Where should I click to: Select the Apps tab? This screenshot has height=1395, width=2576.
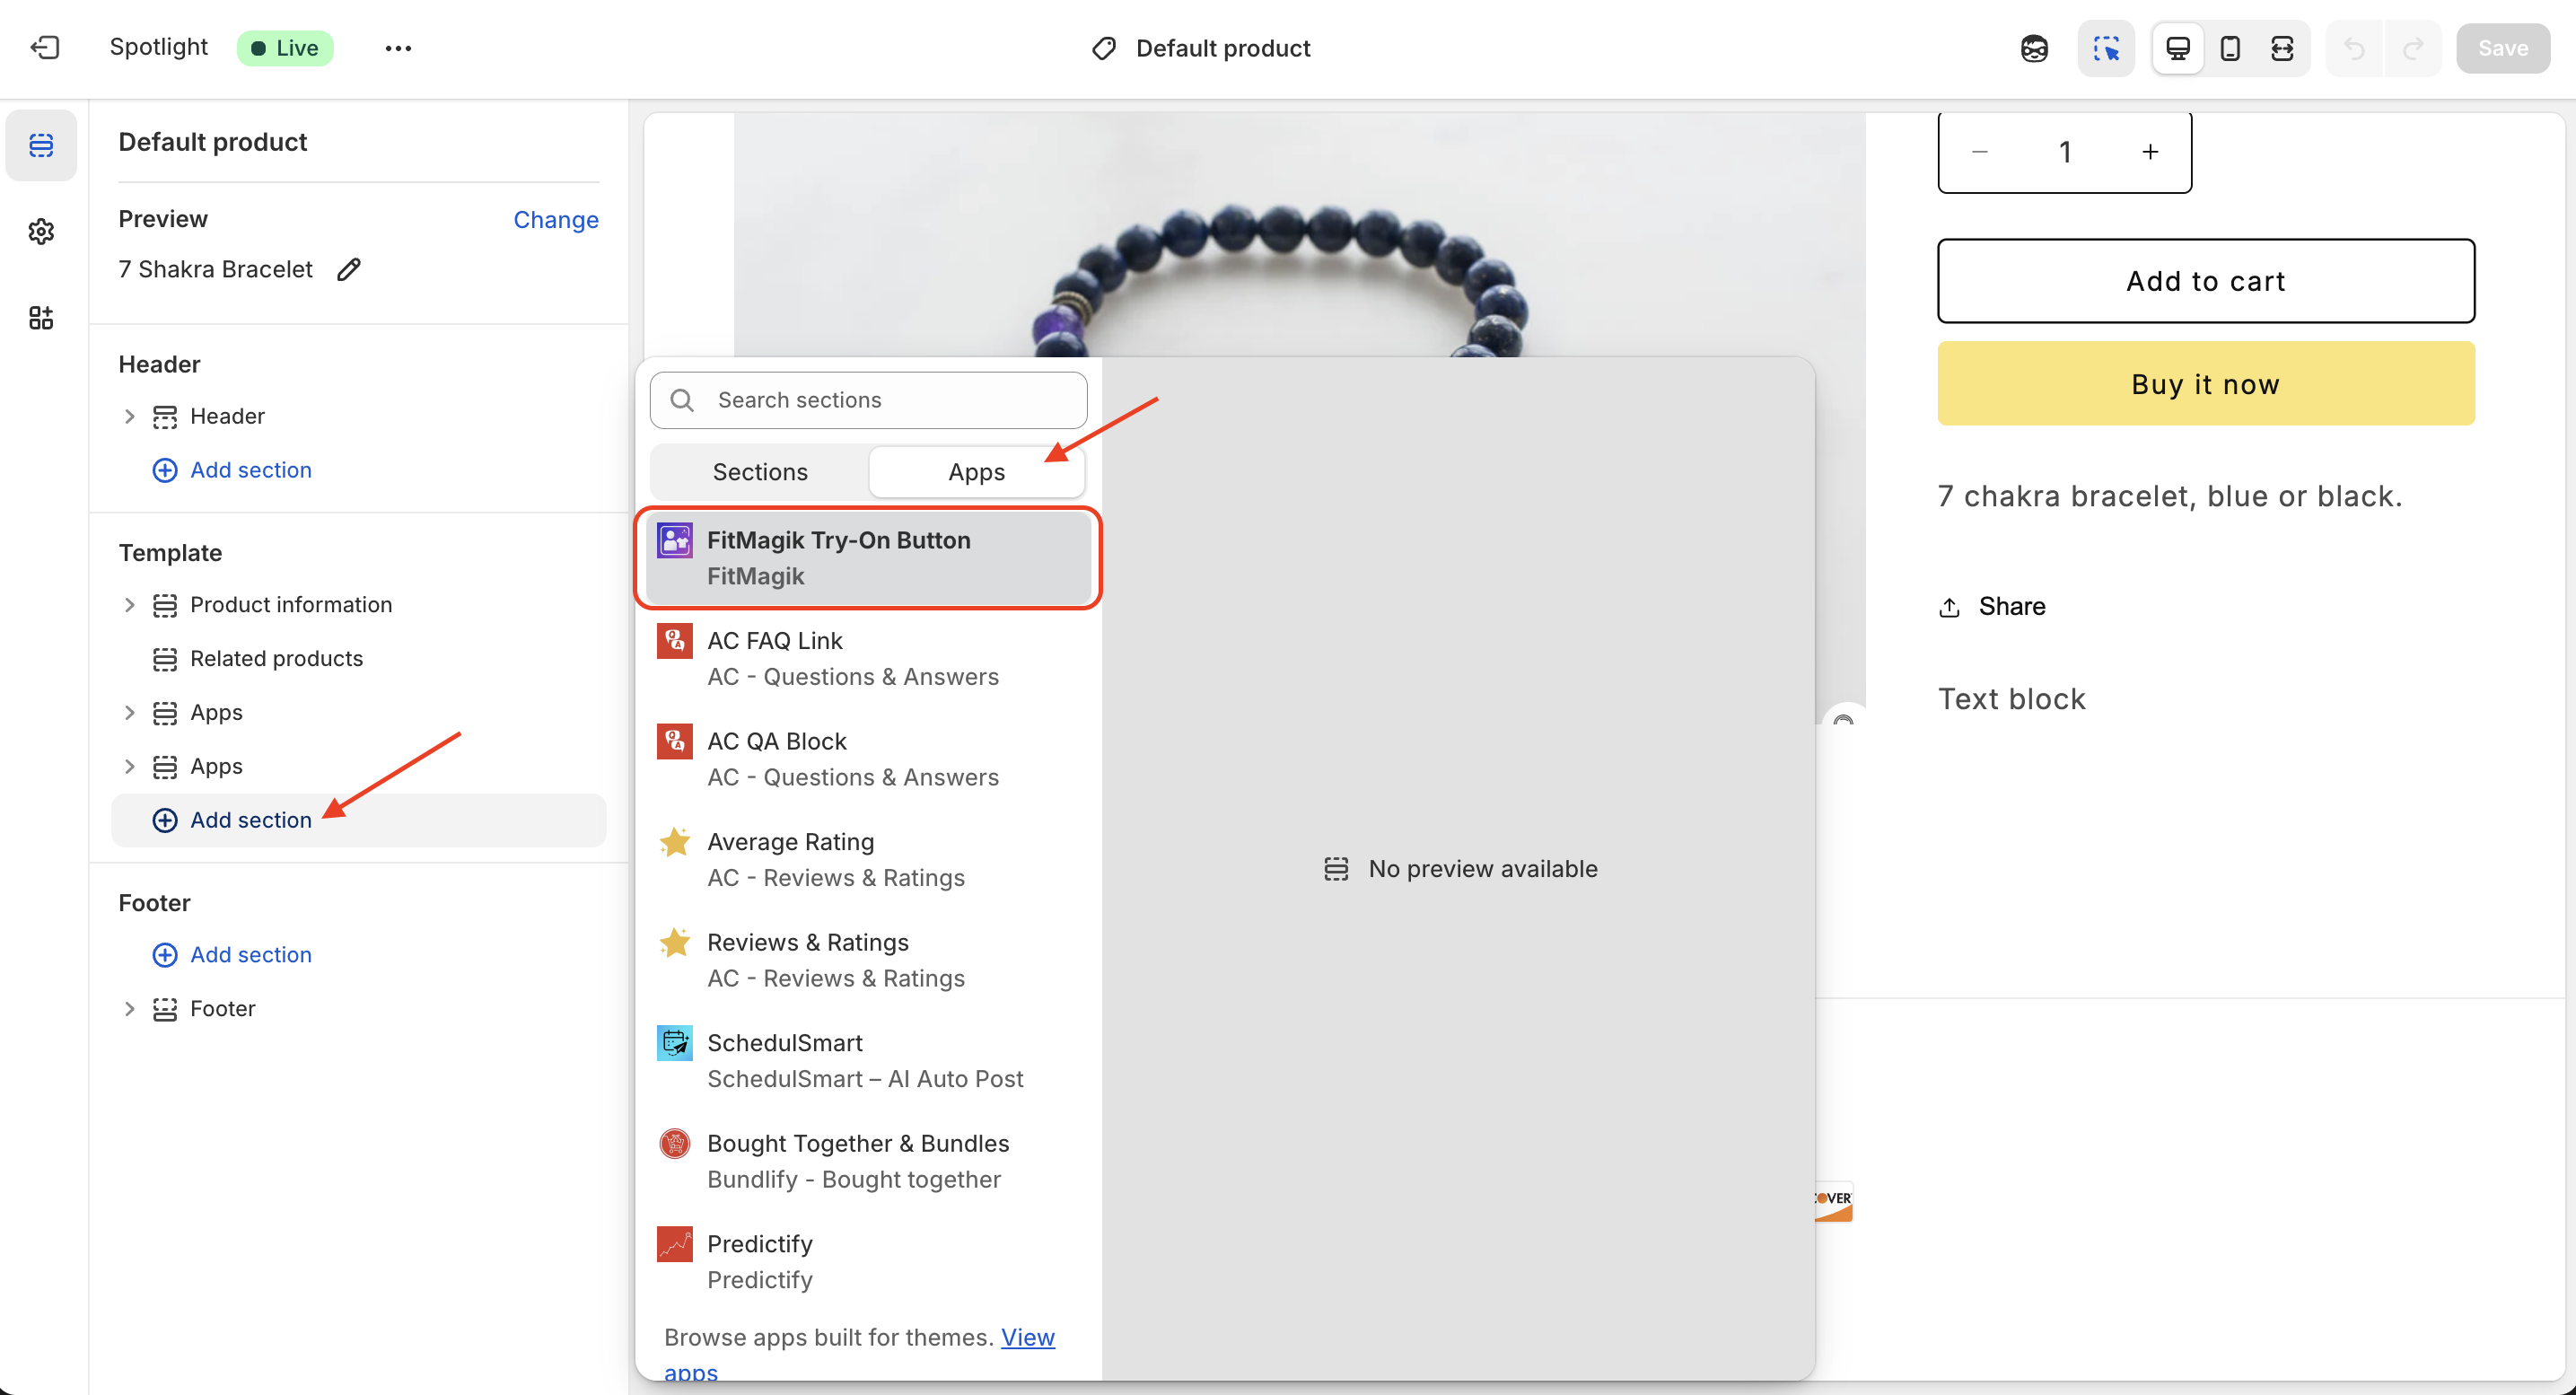tap(976, 472)
